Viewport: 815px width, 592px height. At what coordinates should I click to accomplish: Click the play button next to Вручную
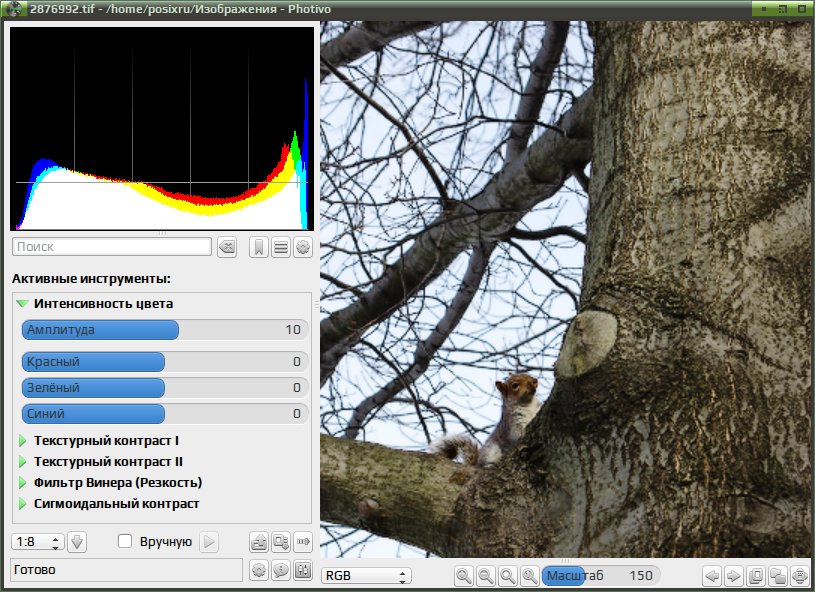point(209,542)
